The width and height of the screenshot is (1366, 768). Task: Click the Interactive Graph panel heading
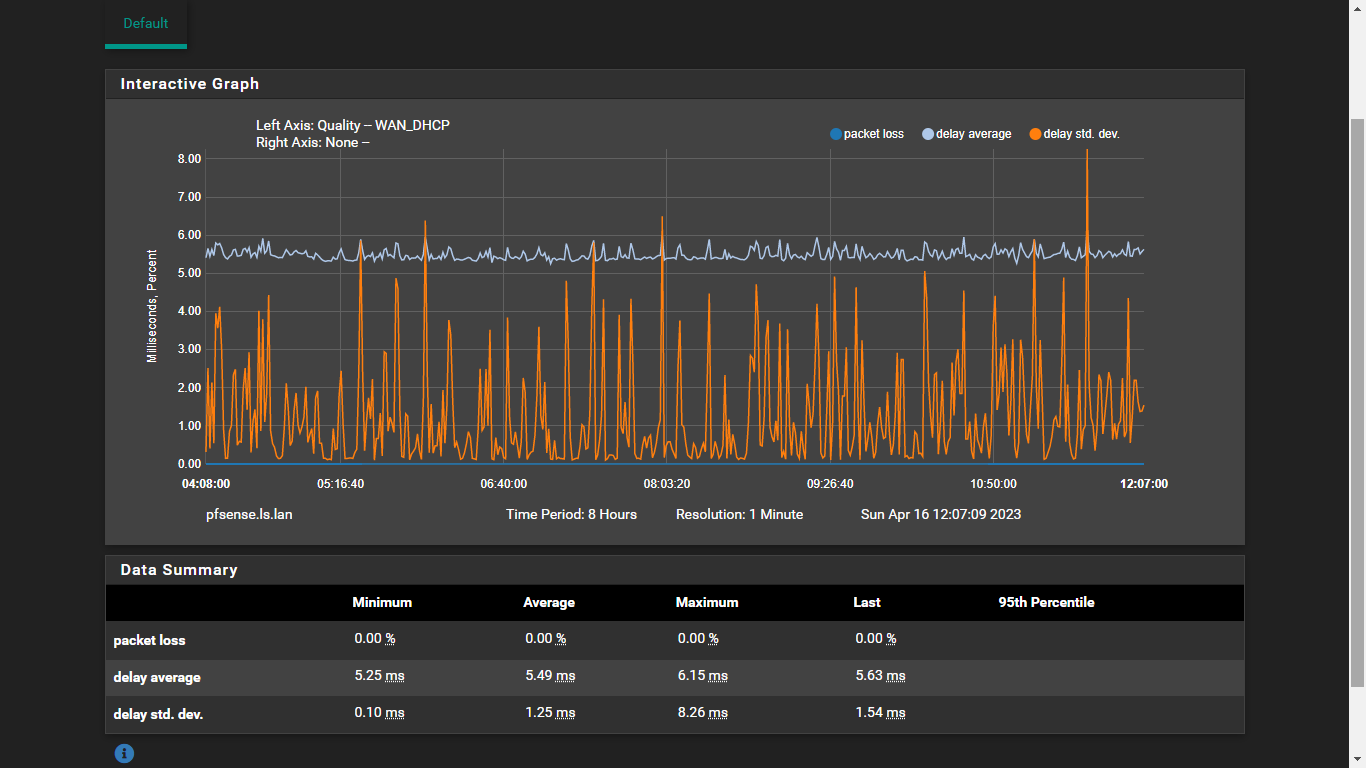click(190, 84)
